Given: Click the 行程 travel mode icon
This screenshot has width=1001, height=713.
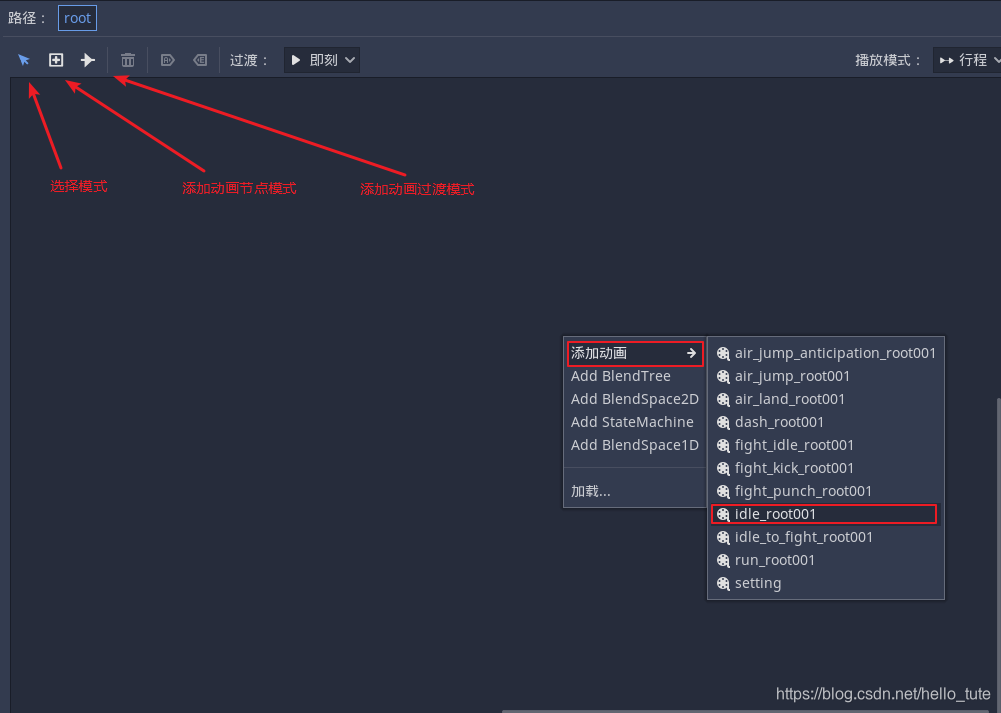Looking at the screenshot, I should click(947, 61).
